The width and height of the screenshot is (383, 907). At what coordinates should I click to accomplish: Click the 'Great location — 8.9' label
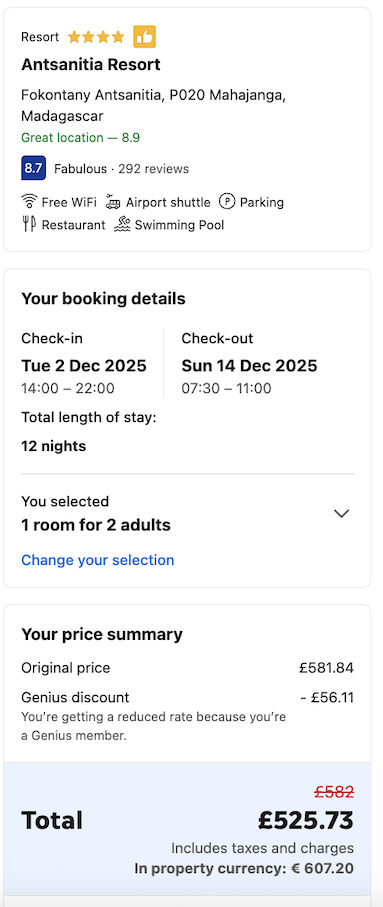point(80,138)
